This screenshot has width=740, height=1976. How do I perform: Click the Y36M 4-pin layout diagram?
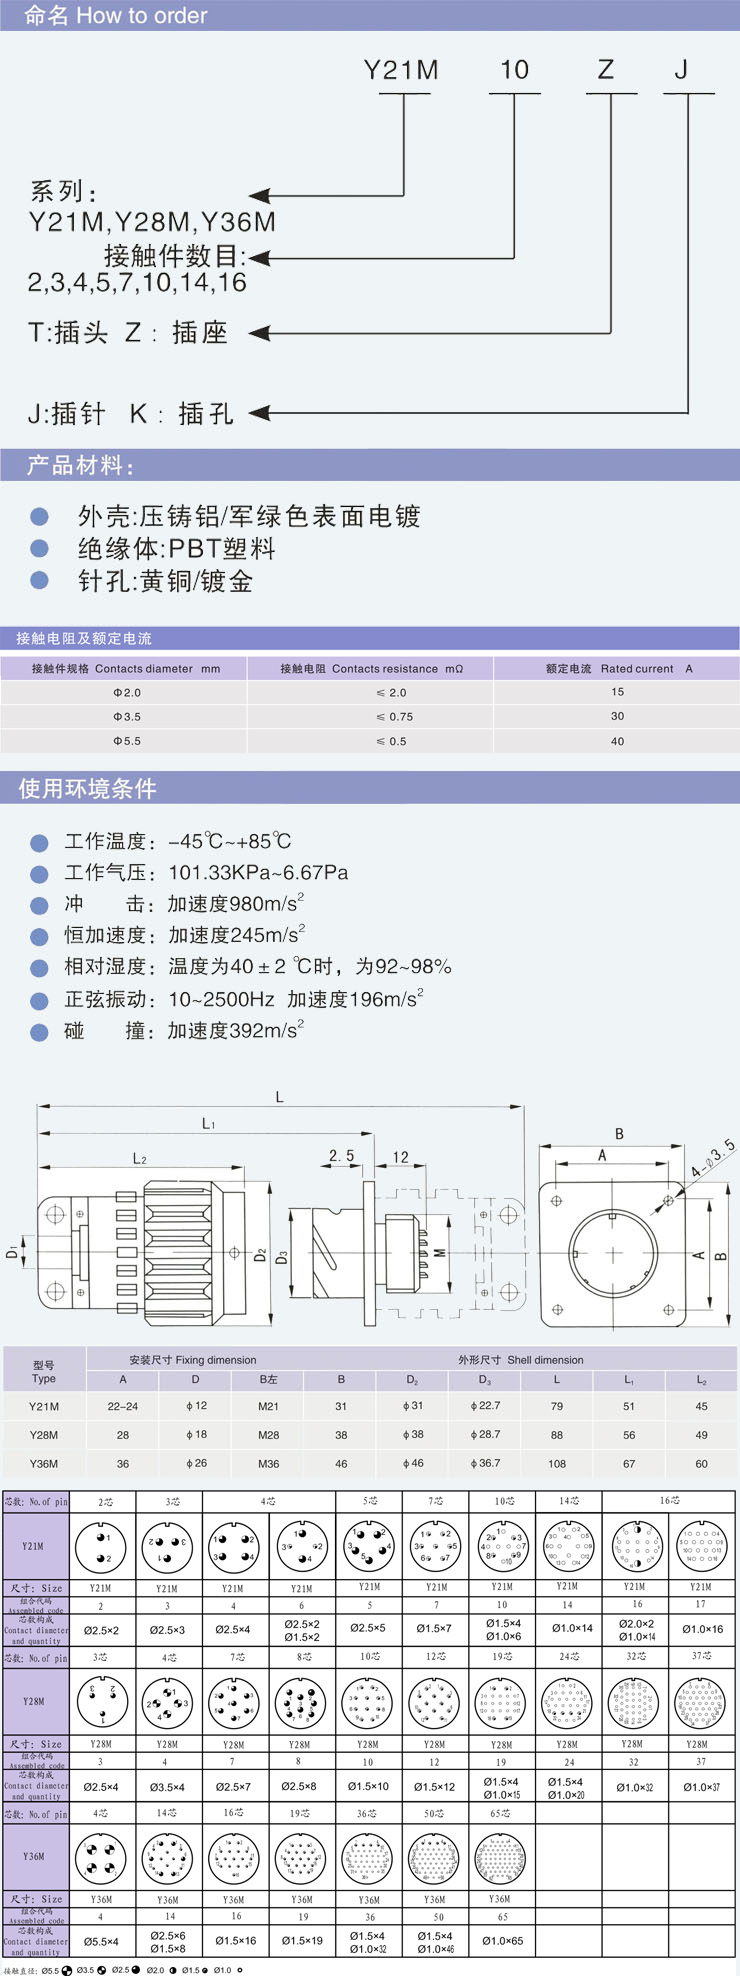pos(101,1858)
